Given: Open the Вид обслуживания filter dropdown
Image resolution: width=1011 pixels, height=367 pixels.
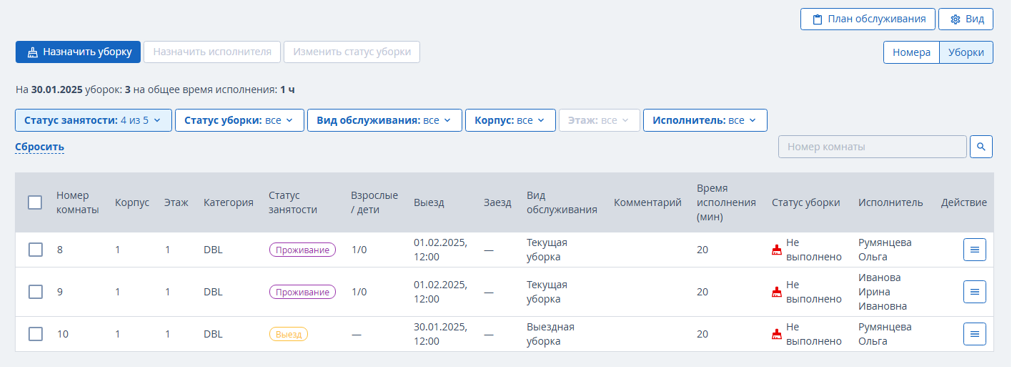Looking at the screenshot, I should [x=385, y=121].
